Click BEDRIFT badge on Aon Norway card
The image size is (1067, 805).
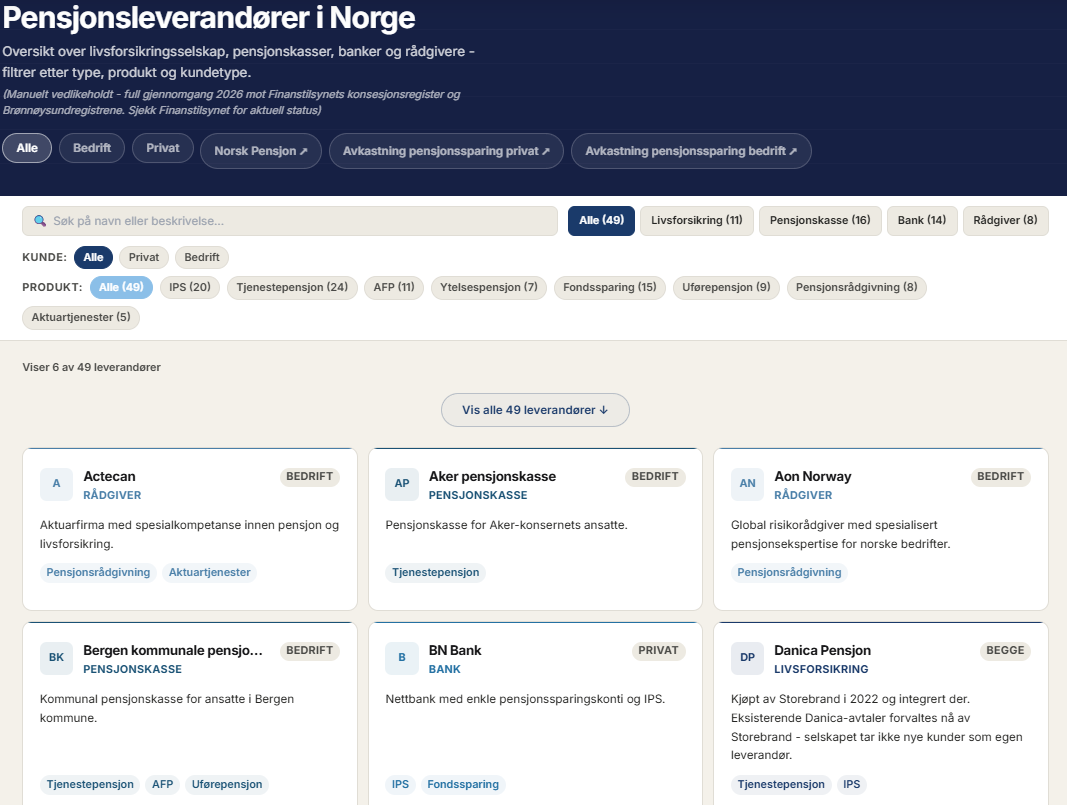[1000, 476]
